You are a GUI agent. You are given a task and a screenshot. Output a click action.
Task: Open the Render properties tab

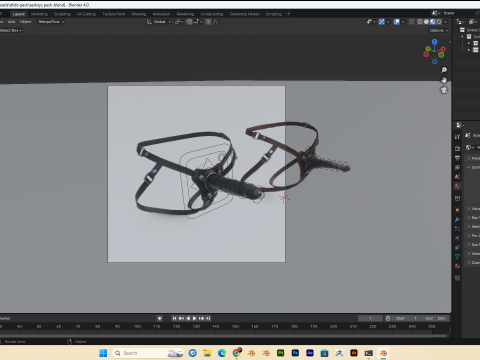click(457, 148)
